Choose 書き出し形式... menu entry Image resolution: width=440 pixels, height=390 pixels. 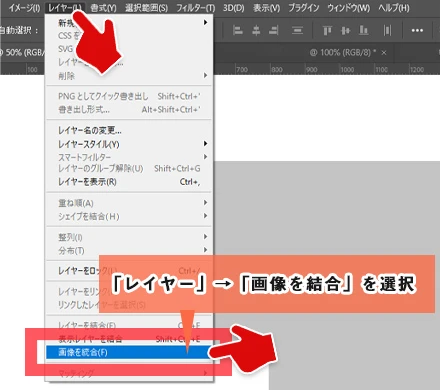coord(129,109)
